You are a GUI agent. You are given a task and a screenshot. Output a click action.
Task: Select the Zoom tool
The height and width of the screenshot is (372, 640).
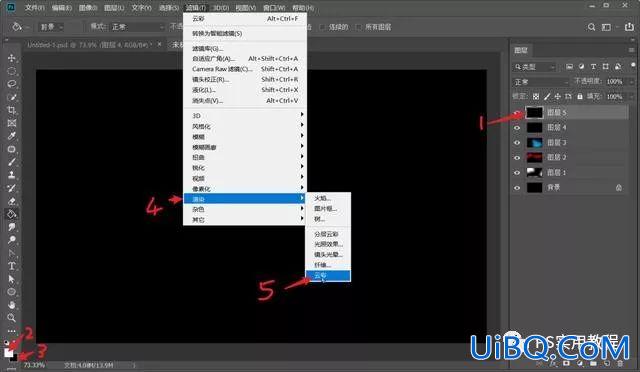click(11, 318)
